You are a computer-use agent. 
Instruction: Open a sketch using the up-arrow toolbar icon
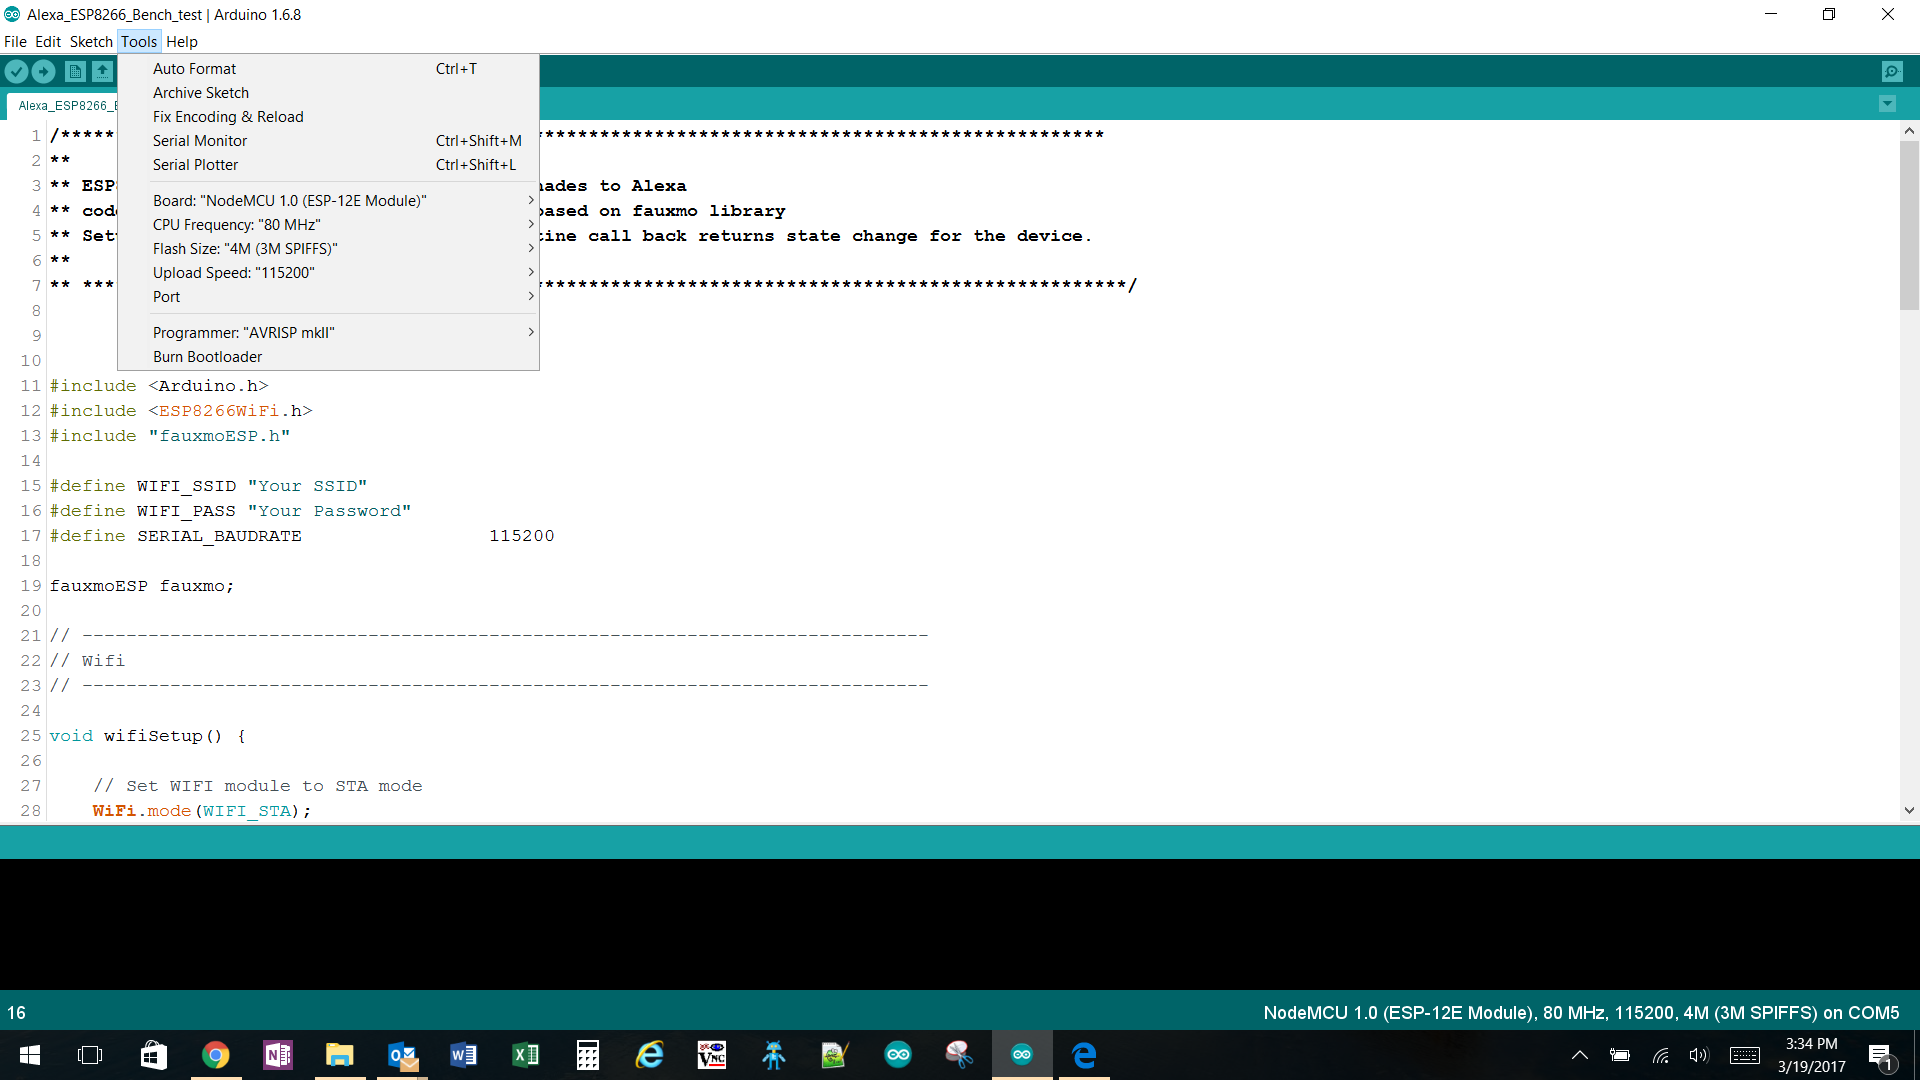coord(103,71)
